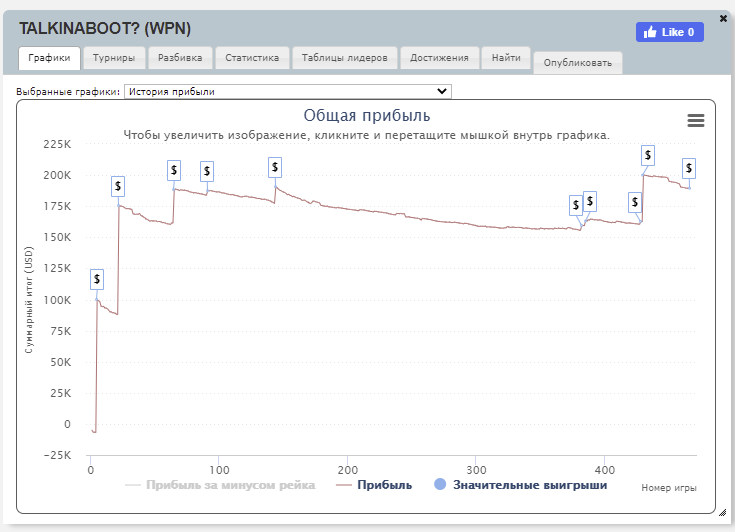
Task: Toggle the 'Прибыль за минусом рейка' series
Action: (220, 485)
